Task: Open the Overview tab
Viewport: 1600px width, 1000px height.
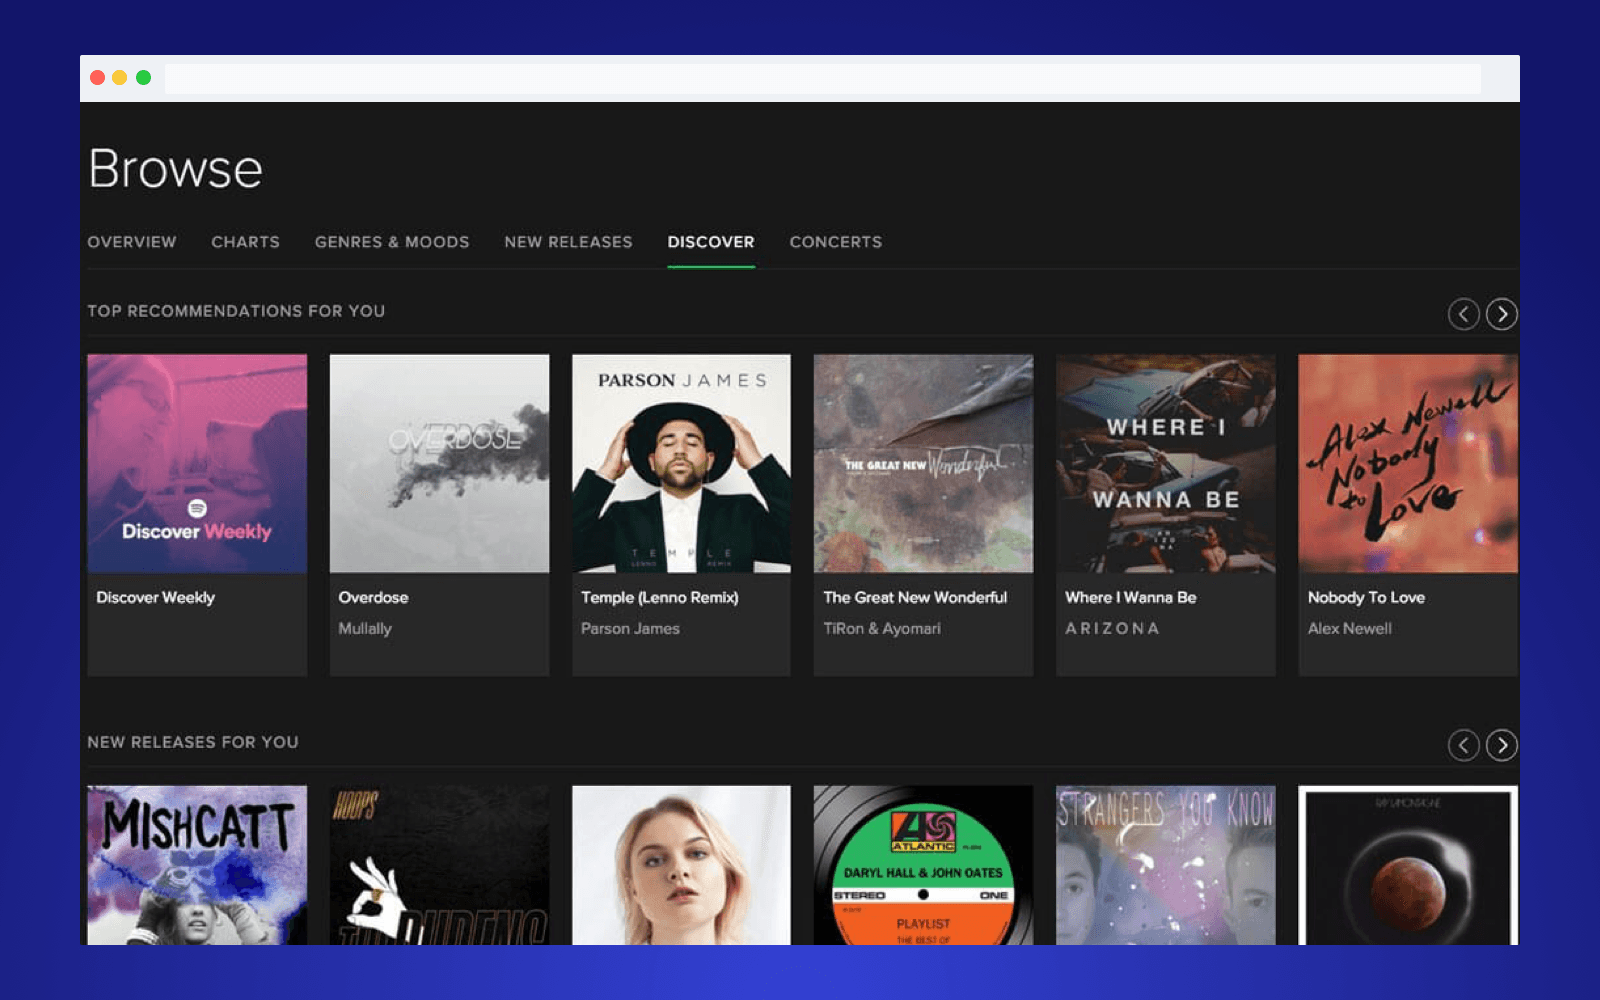Action: [x=132, y=242]
